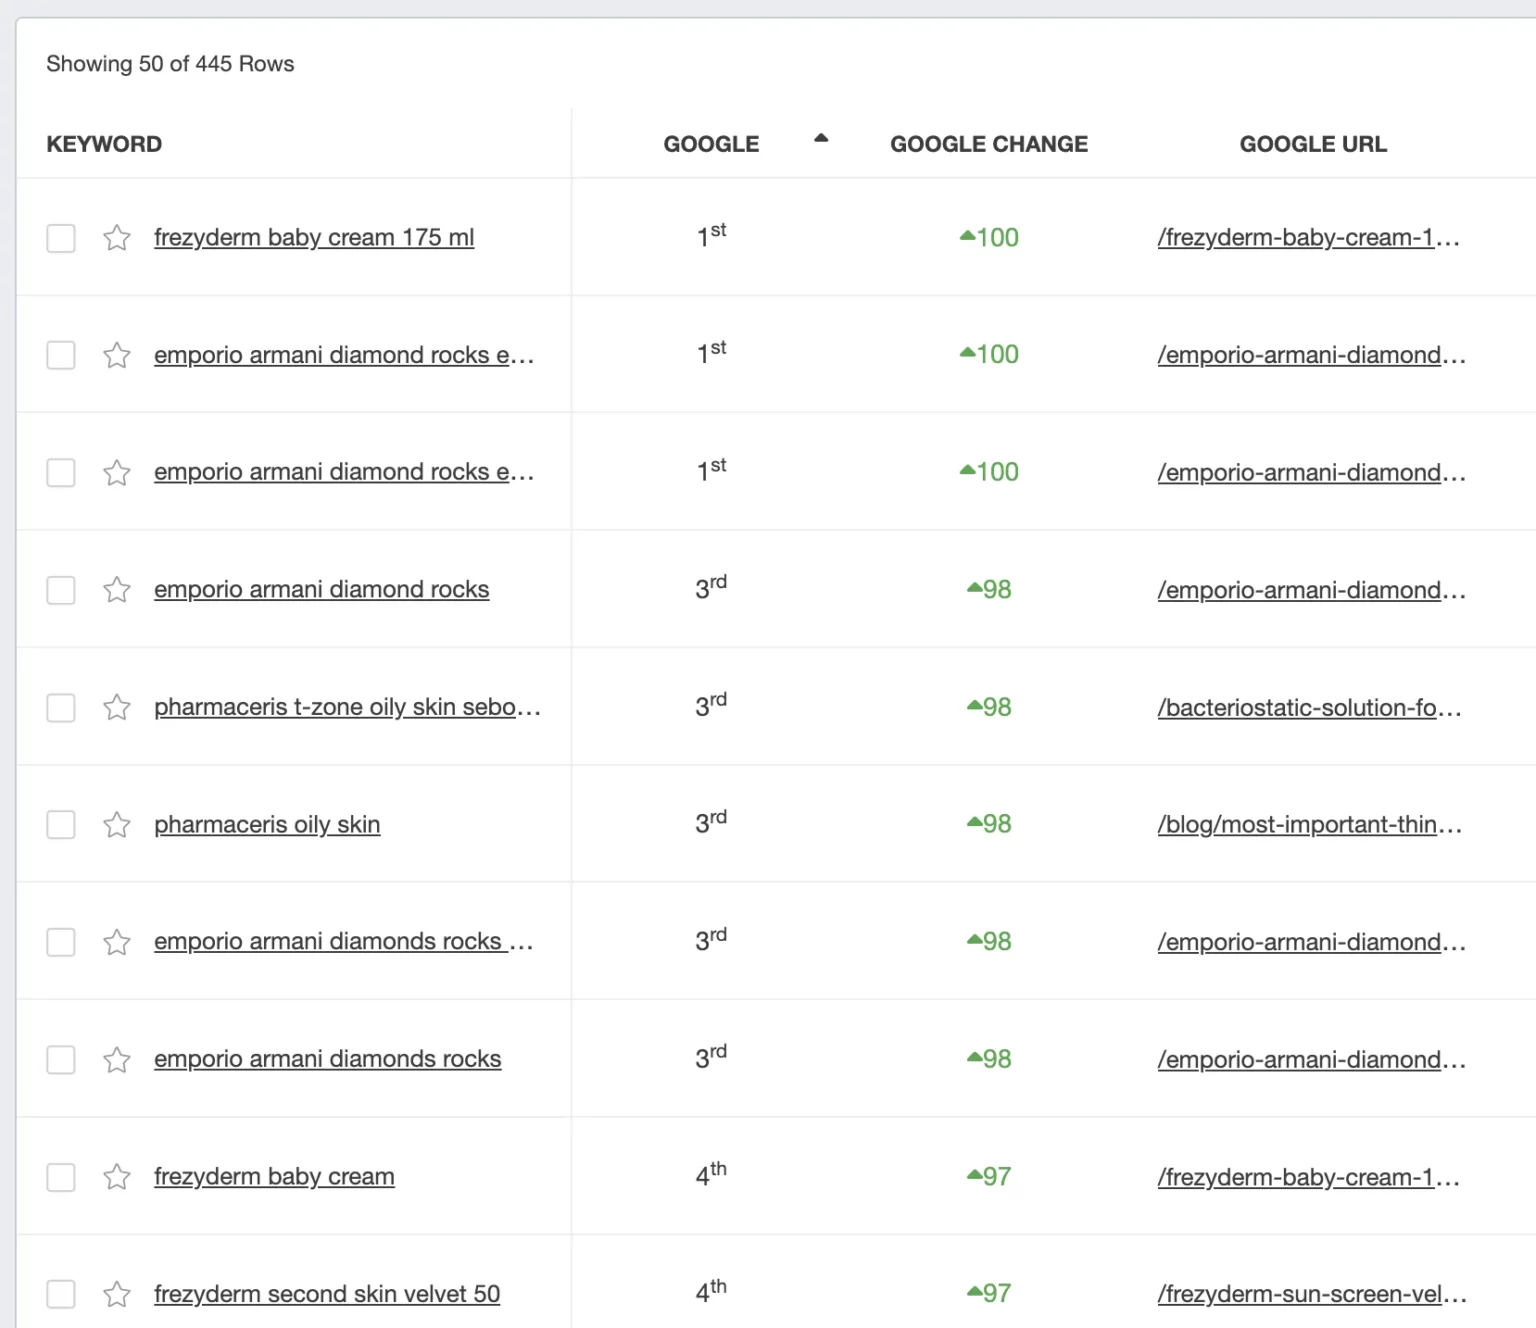
Task: Open the frezyderm baby cream 175 ml keyword link
Action: click(314, 238)
